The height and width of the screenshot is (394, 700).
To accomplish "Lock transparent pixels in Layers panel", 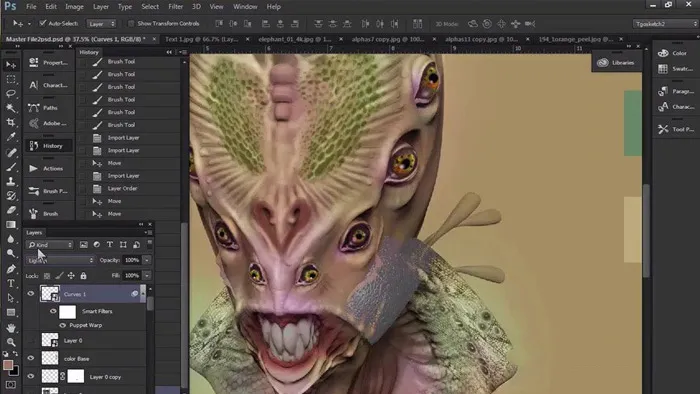I will (x=47, y=276).
